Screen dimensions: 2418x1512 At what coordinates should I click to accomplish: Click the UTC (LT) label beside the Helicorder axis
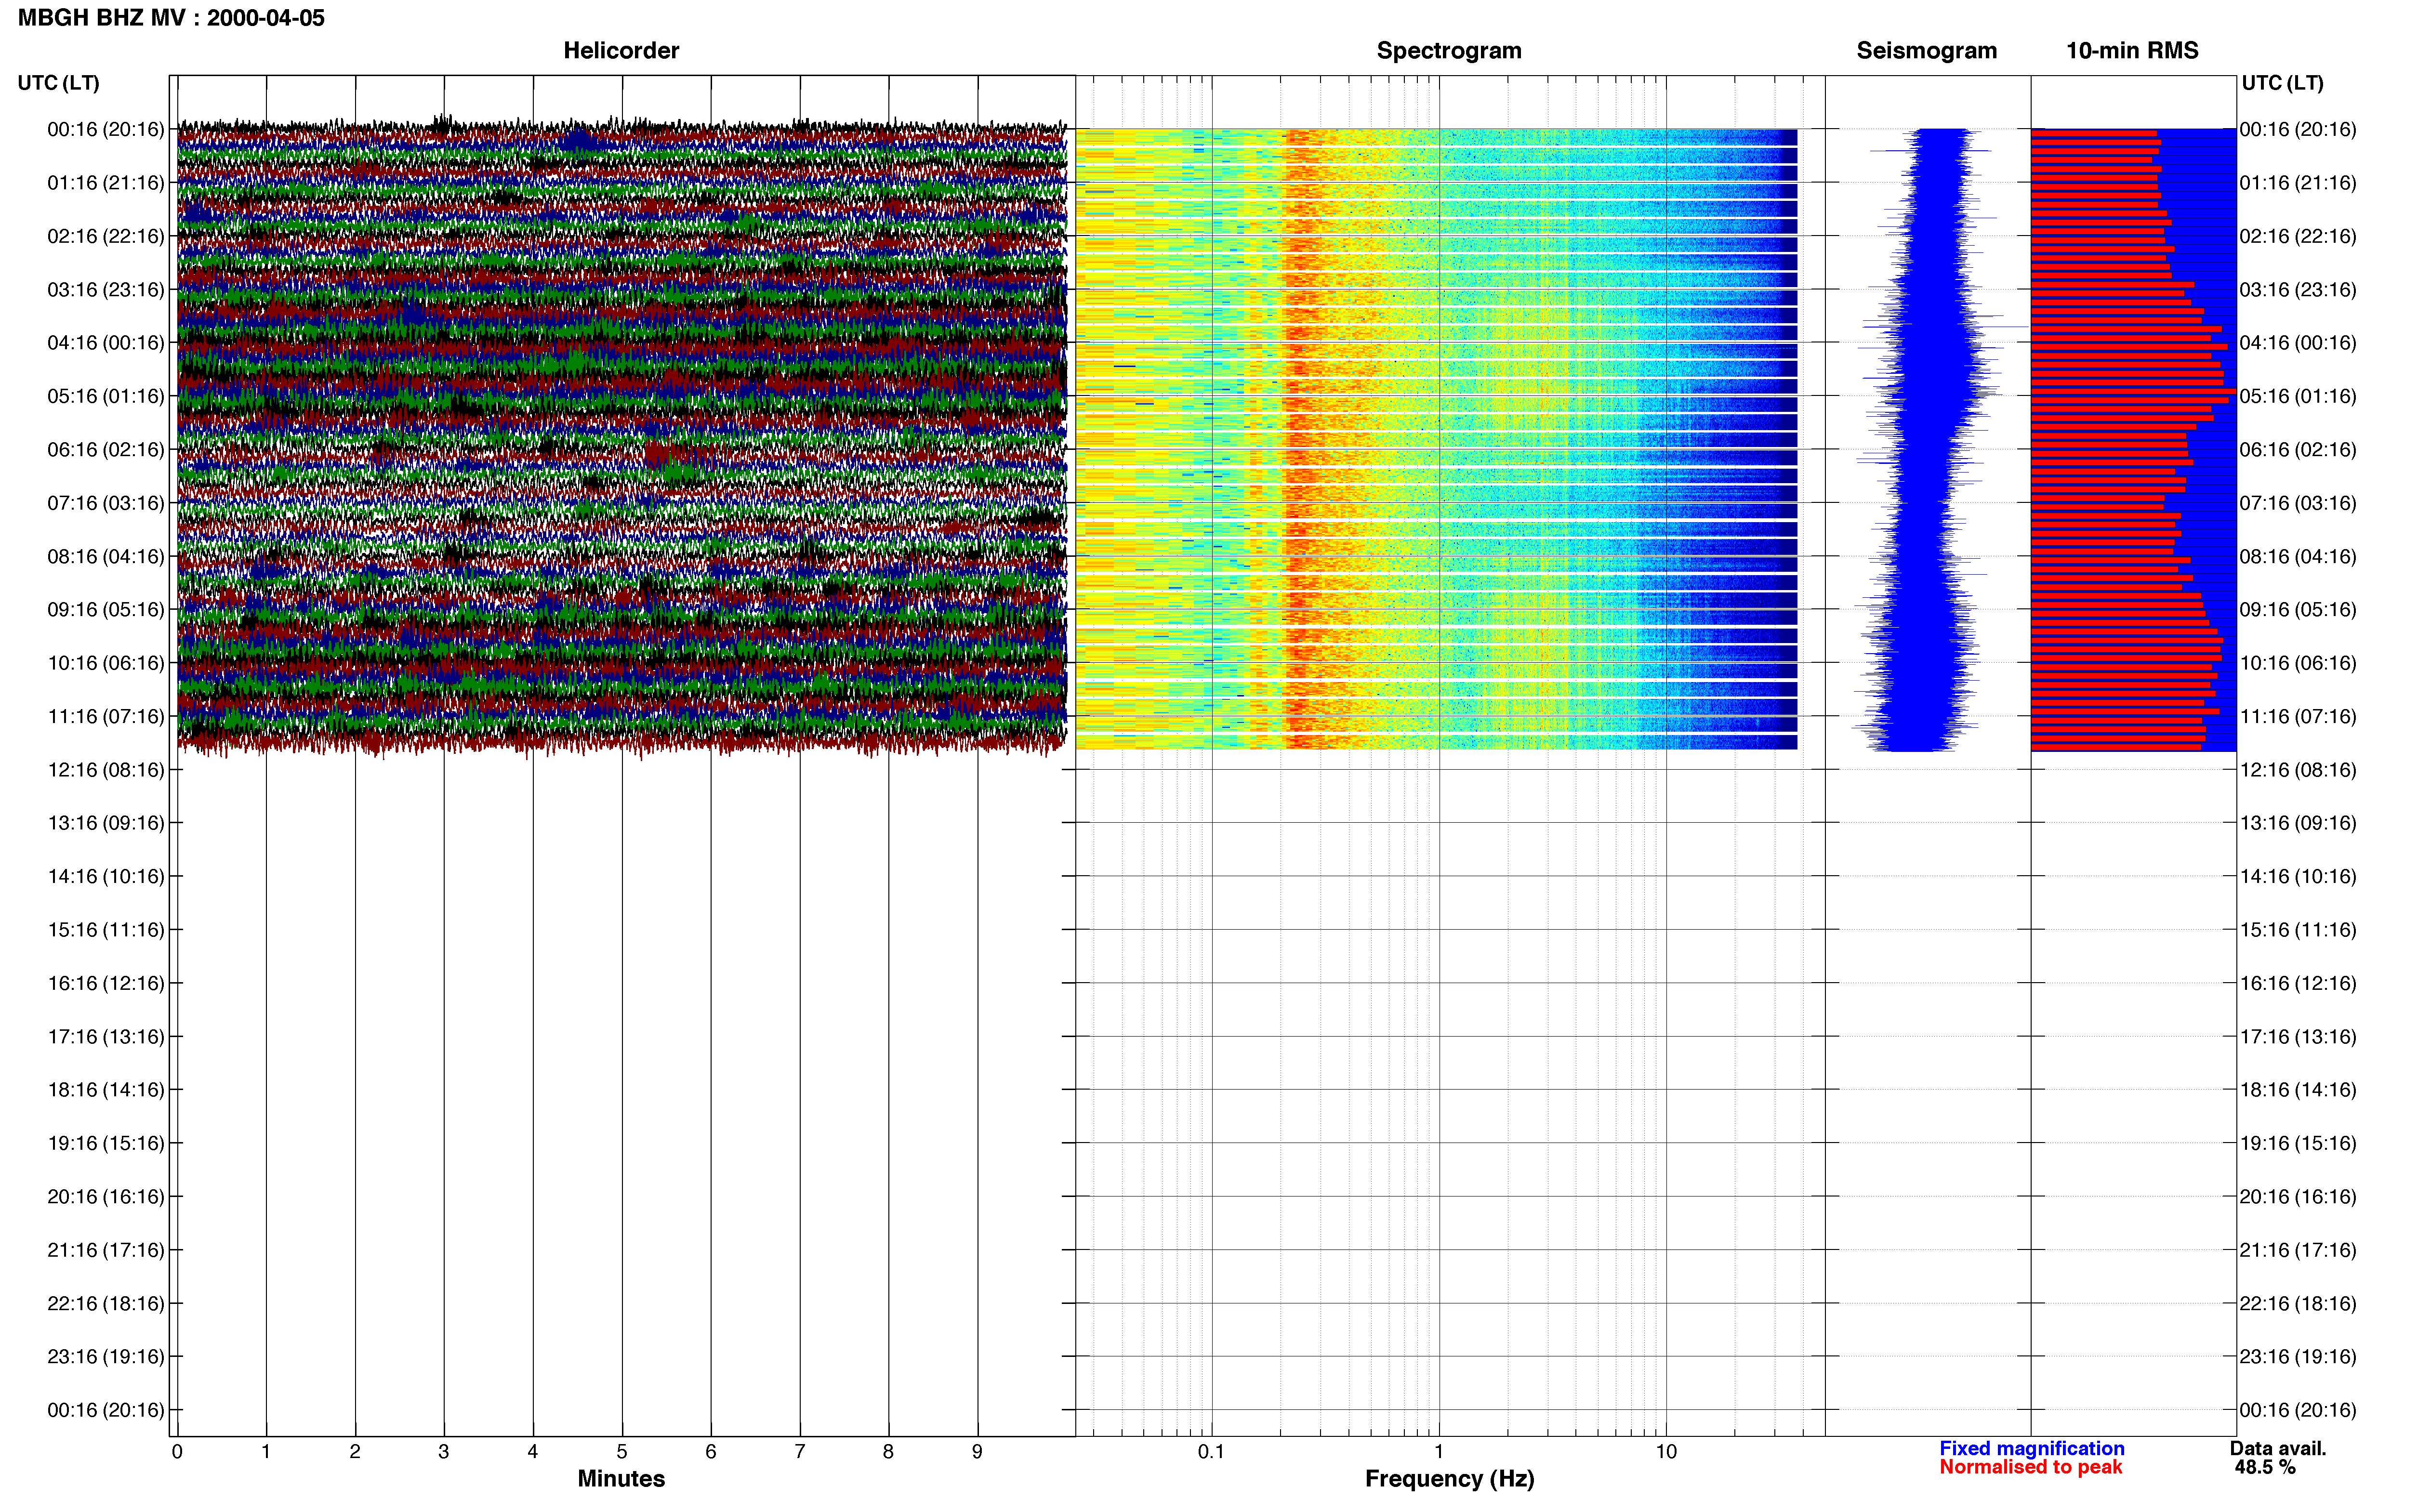pyautogui.click(x=59, y=83)
